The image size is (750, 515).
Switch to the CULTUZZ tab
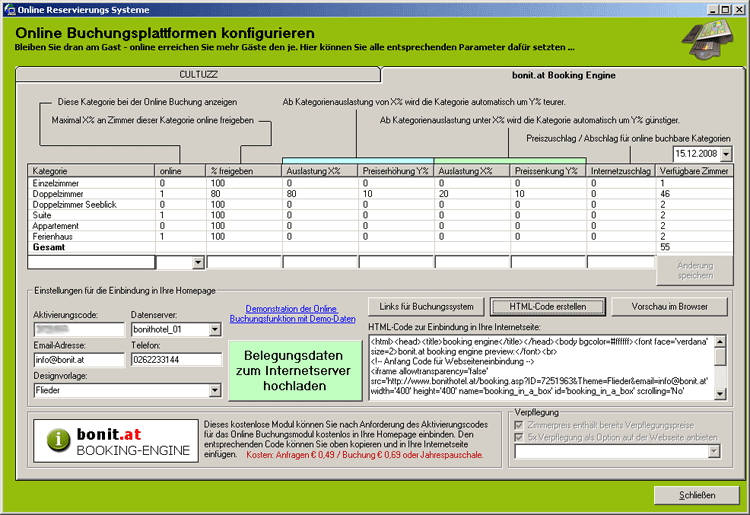pos(198,75)
